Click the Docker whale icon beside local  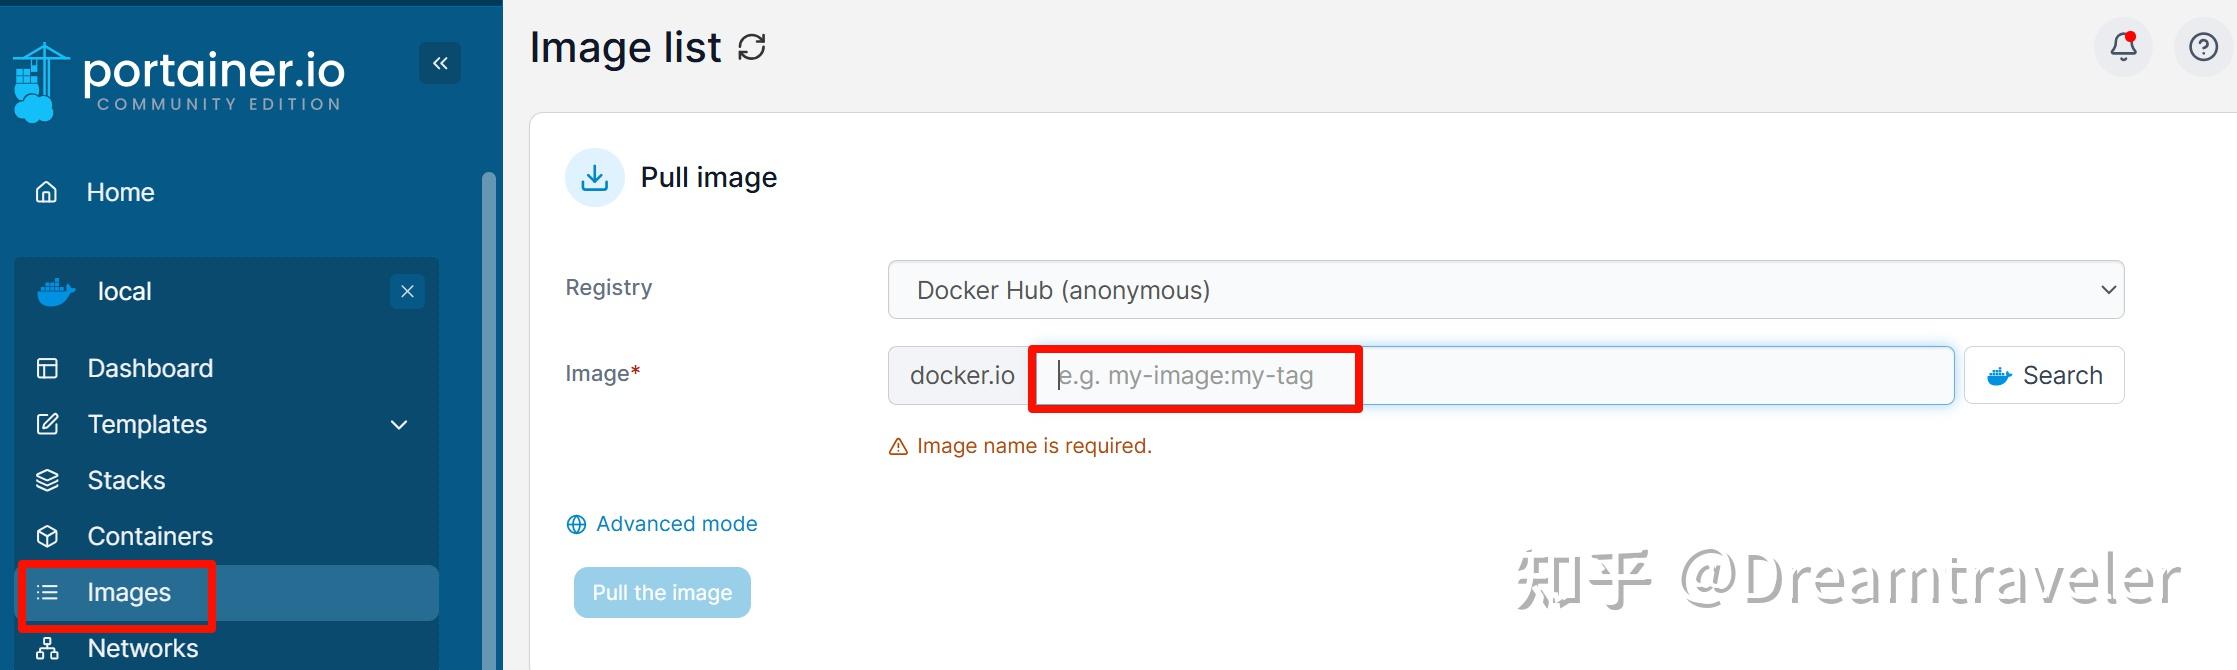[56, 292]
